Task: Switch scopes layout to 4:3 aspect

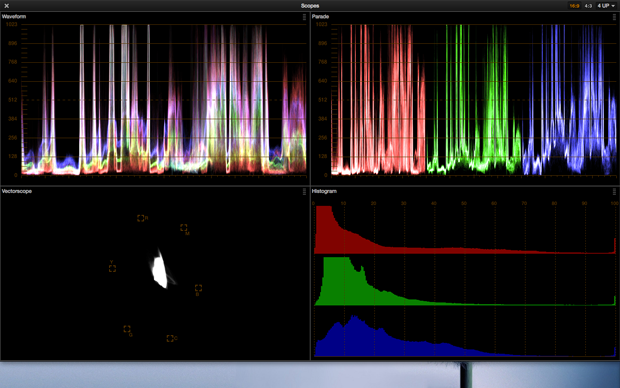Action: pyautogui.click(x=588, y=6)
